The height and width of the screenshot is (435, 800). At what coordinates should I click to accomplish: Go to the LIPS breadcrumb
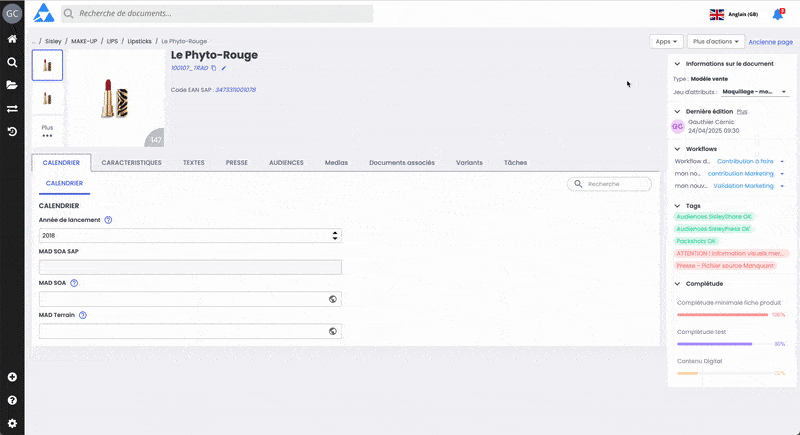tap(112, 41)
